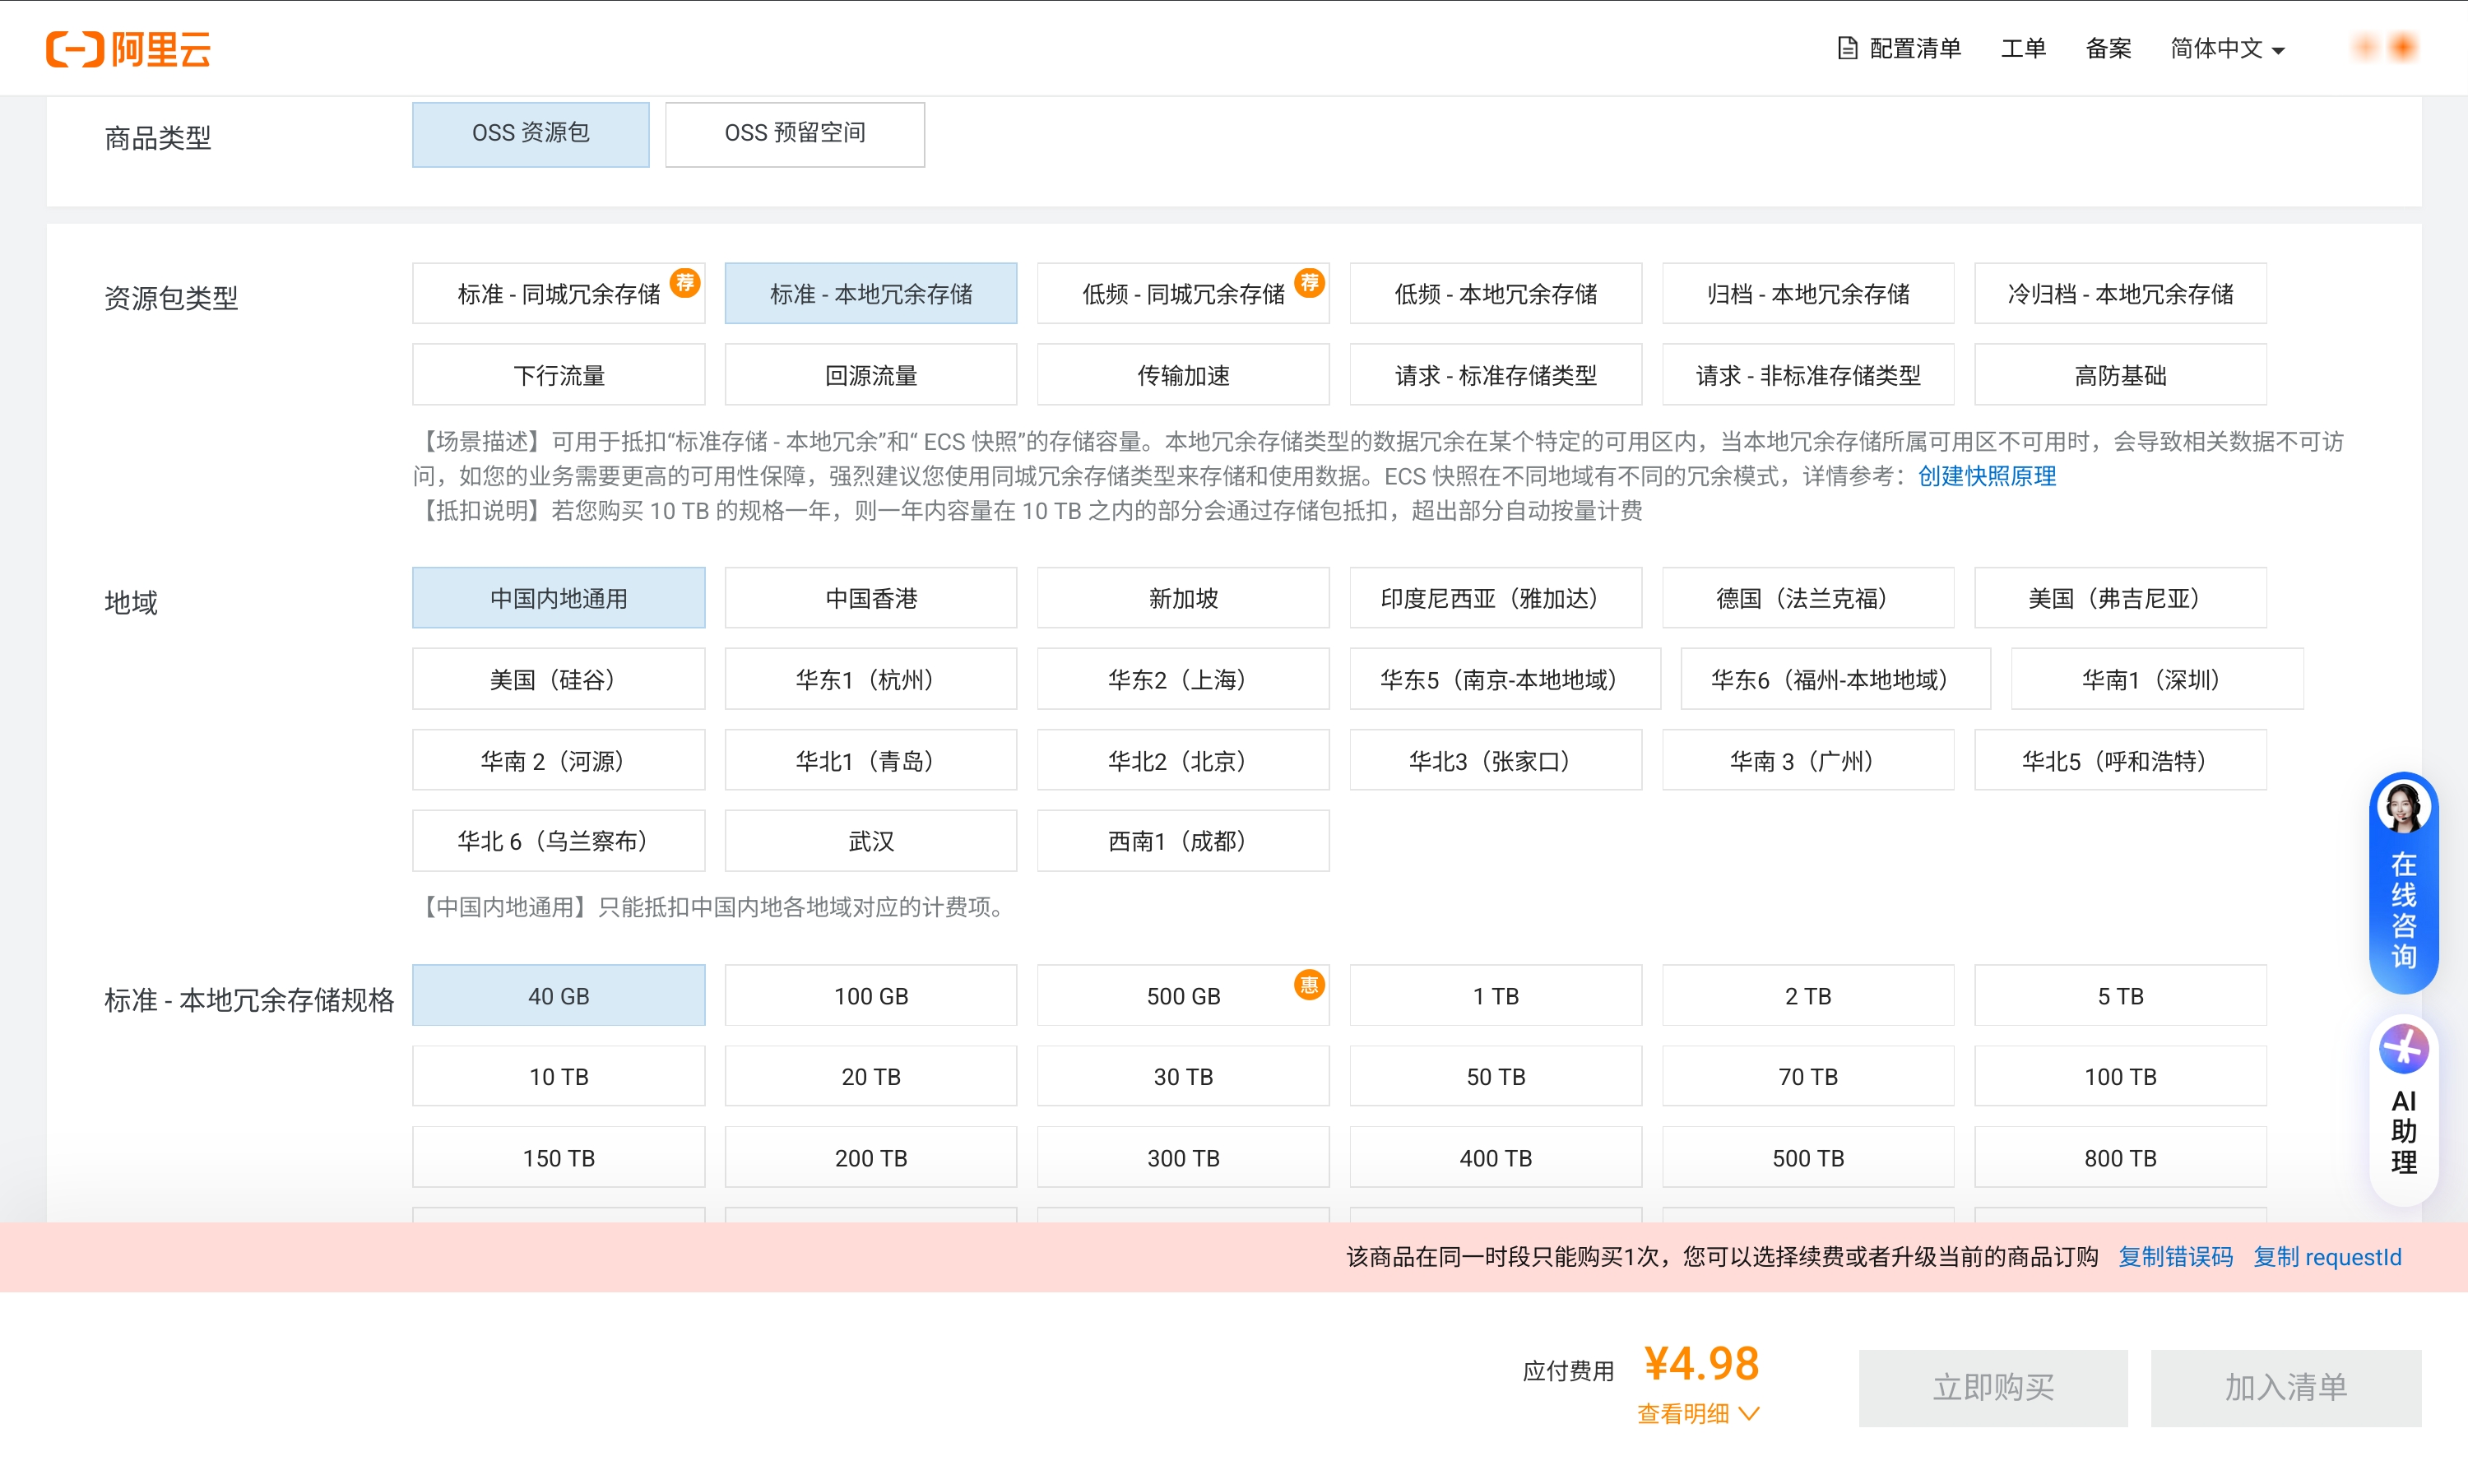Image resolution: width=2468 pixels, height=1484 pixels.
Task: Select region 华南 2（河源）
Action: pos(558,760)
